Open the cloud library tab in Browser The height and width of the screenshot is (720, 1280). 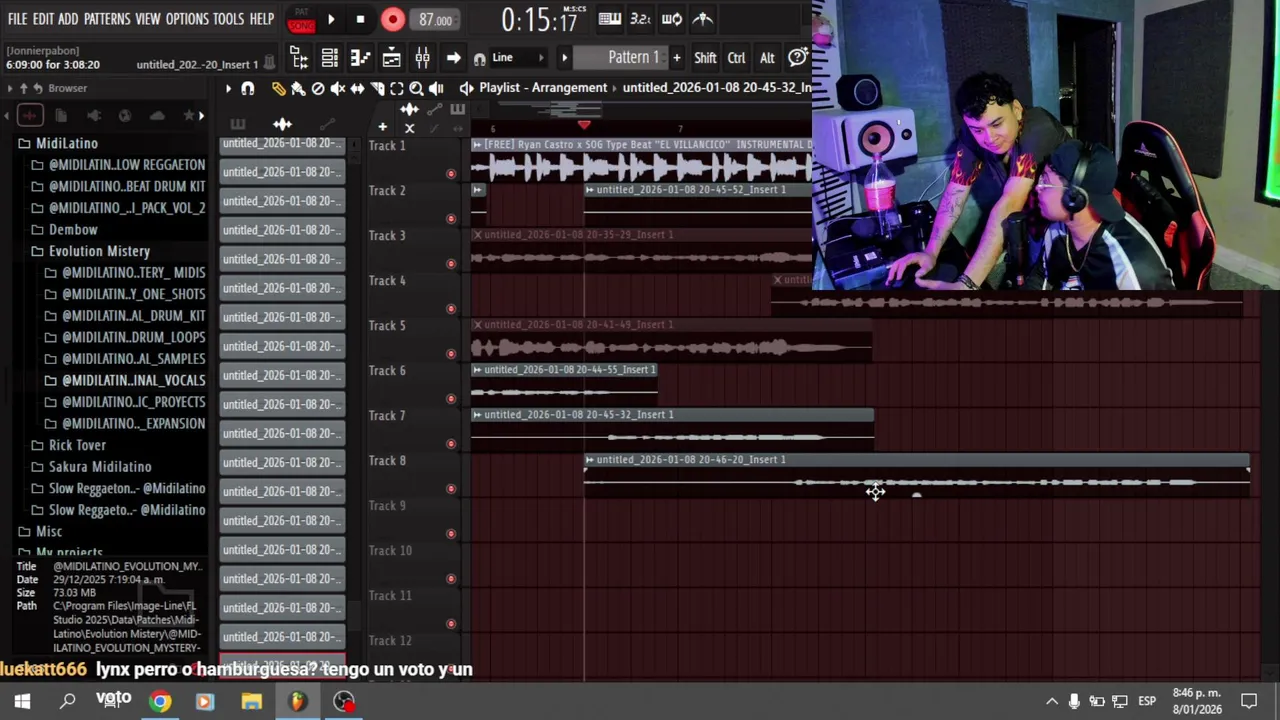pyautogui.click(x=157, y=116)
